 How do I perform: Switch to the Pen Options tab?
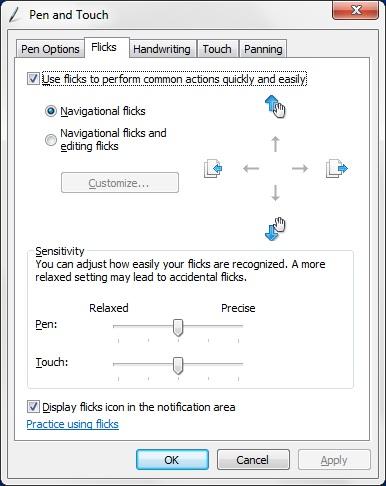50,49
